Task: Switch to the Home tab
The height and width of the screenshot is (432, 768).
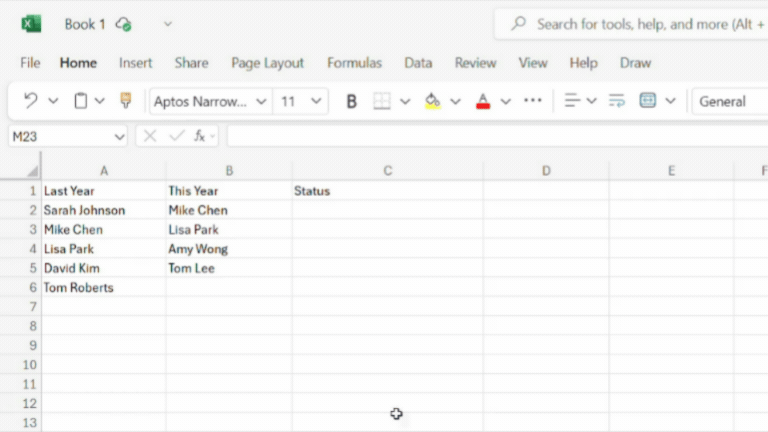Action: (x=78, y=63)
